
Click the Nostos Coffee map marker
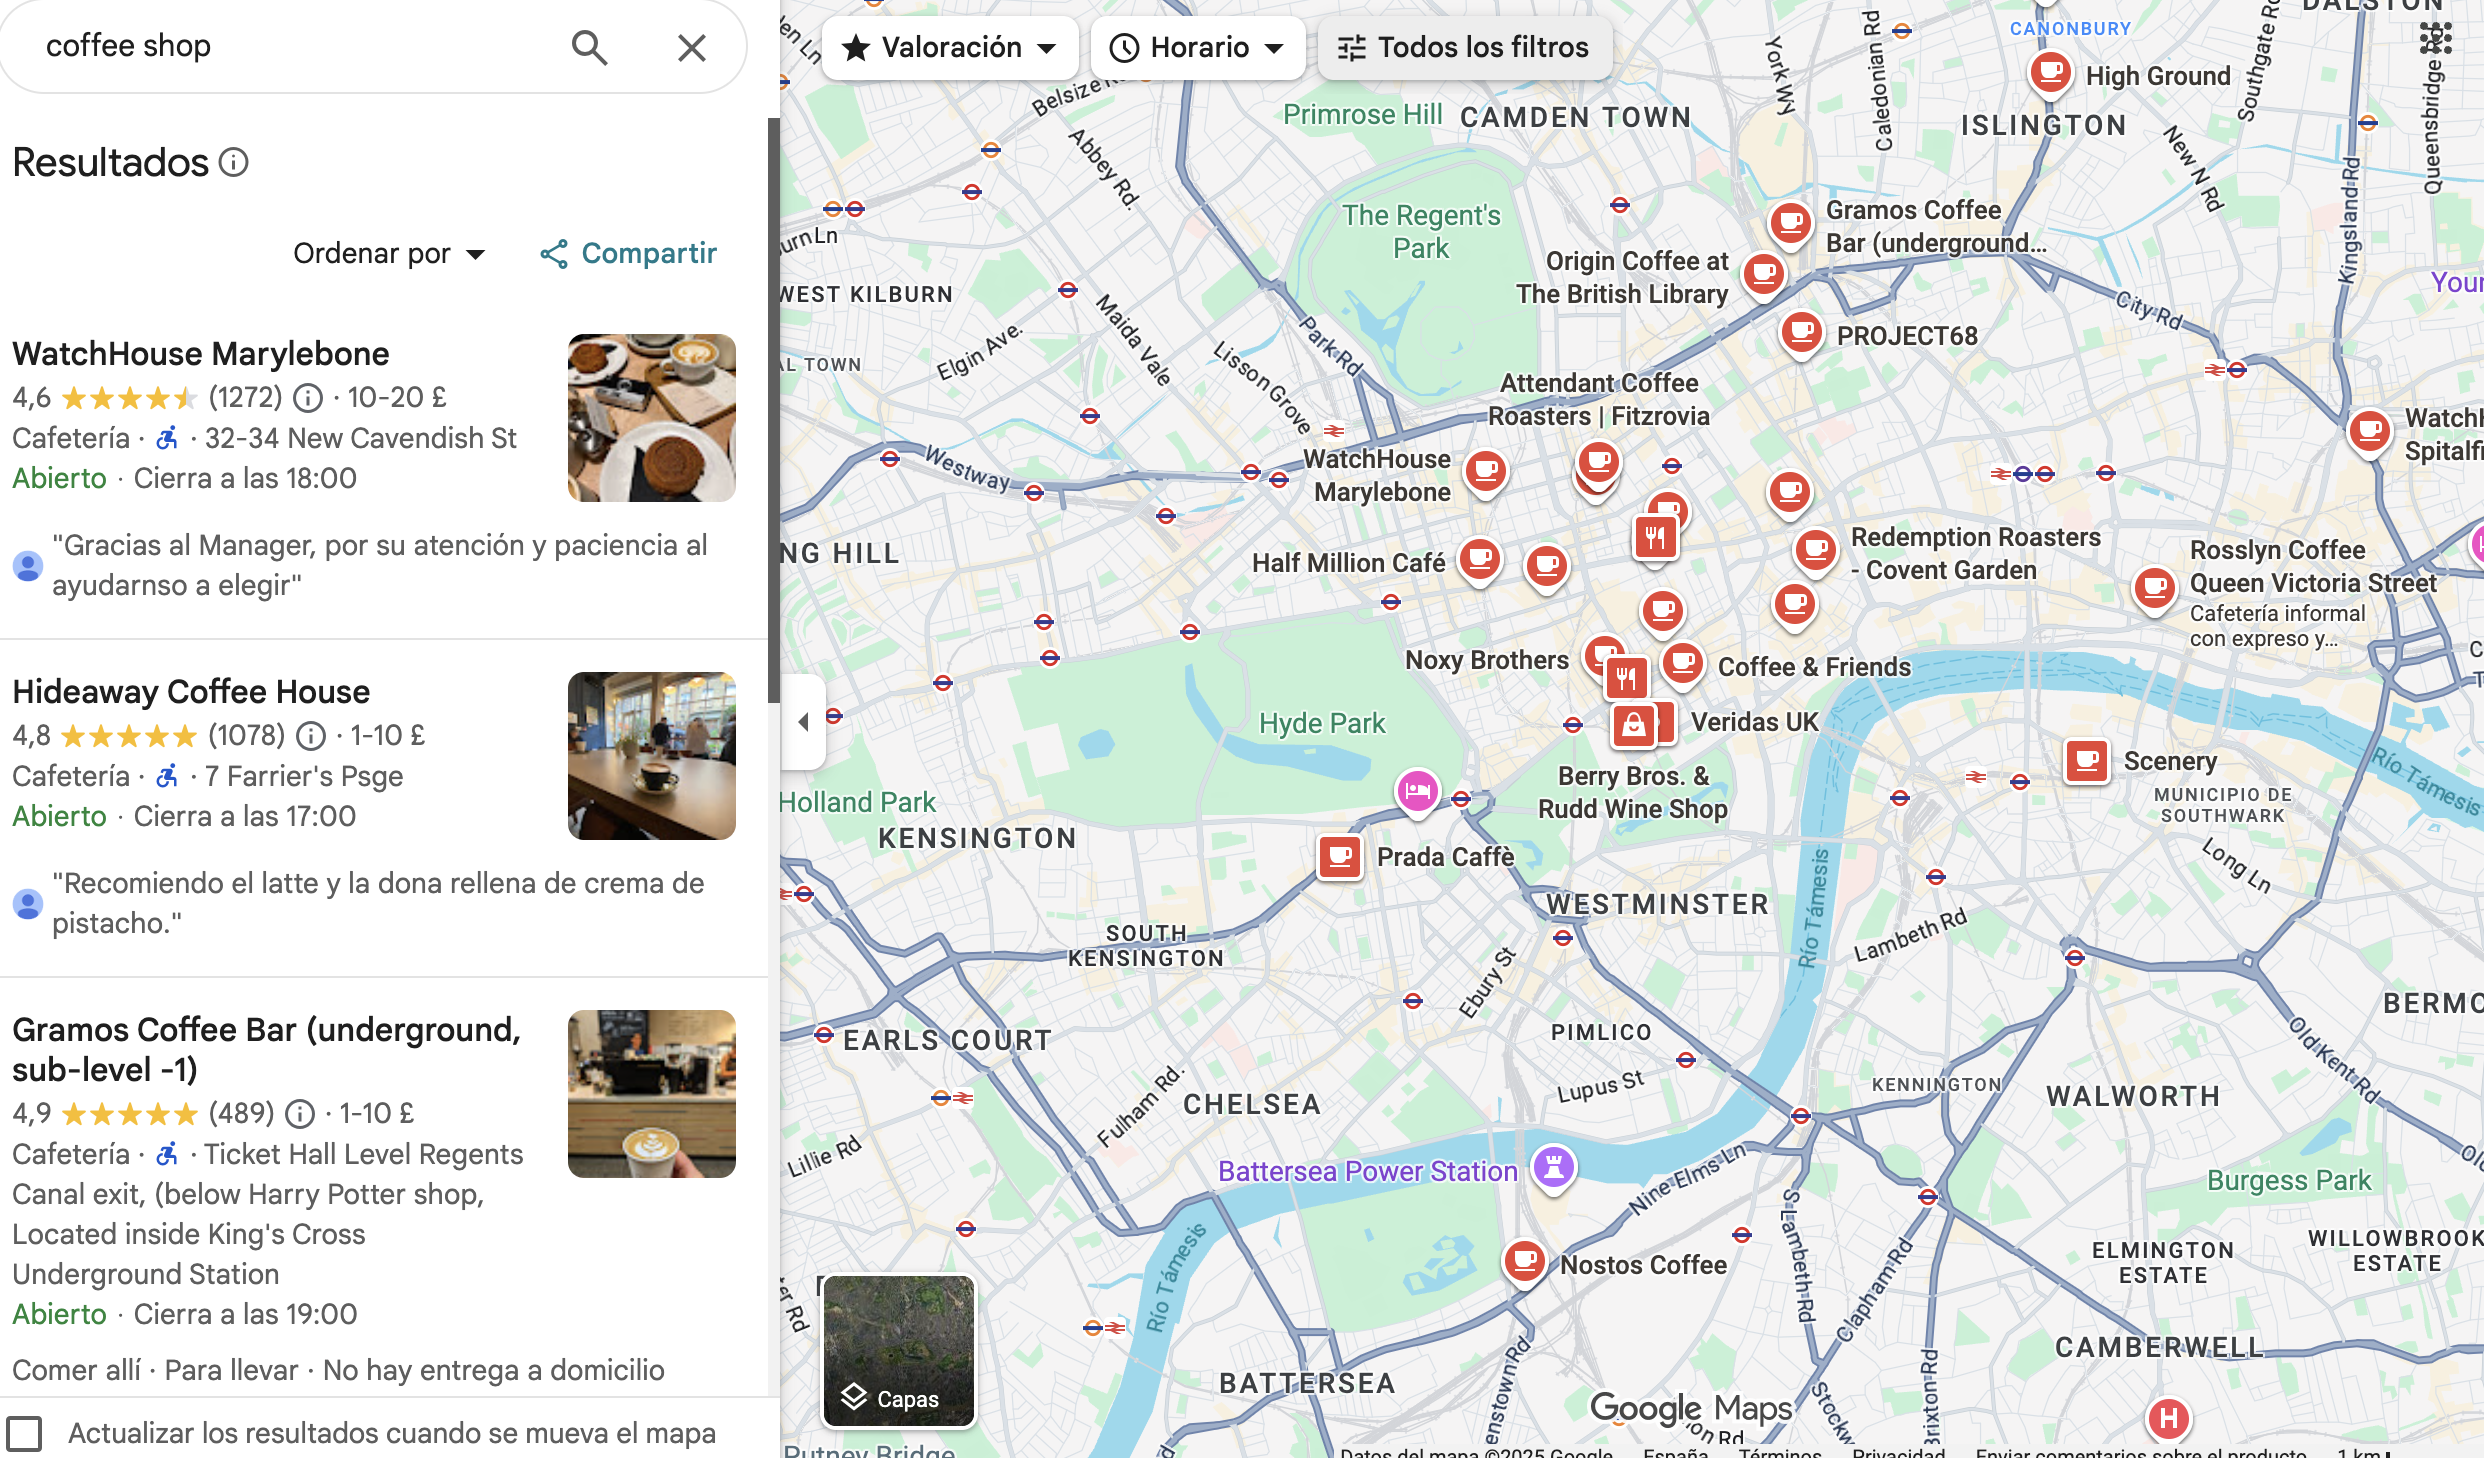(x=1524, y=1262)
